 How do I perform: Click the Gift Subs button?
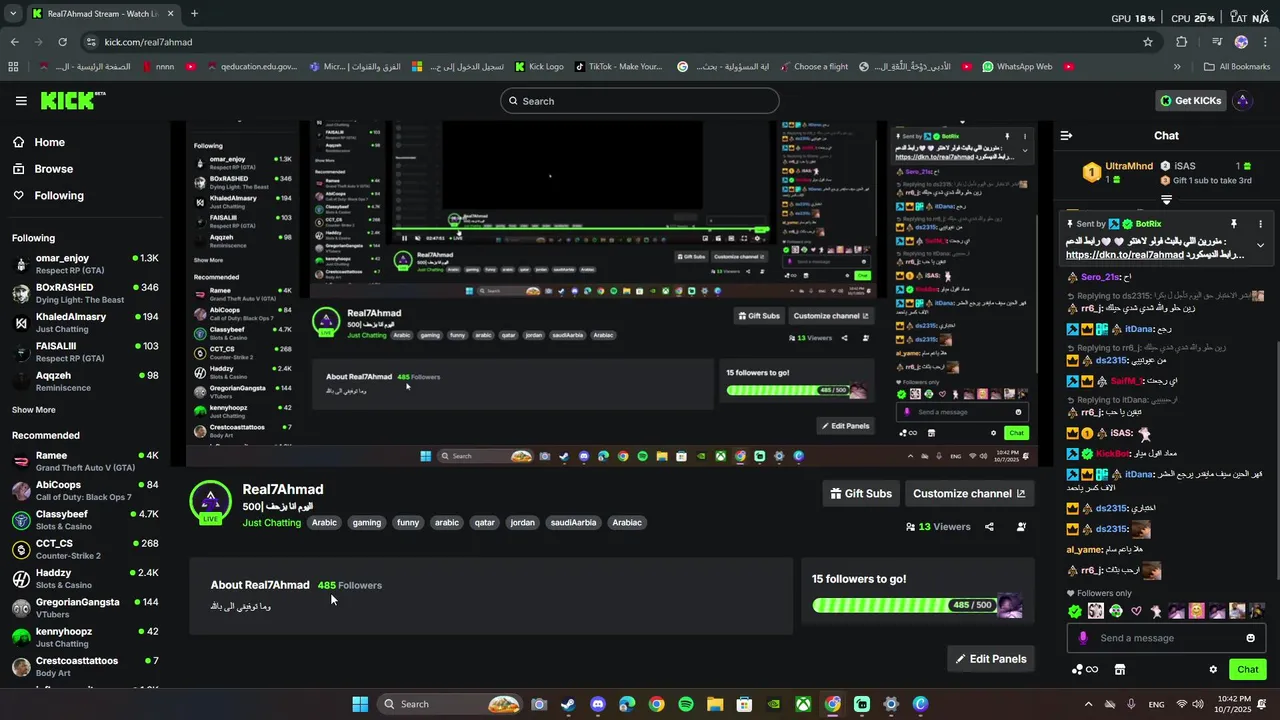pyautogui.click(x=861, y=493)
